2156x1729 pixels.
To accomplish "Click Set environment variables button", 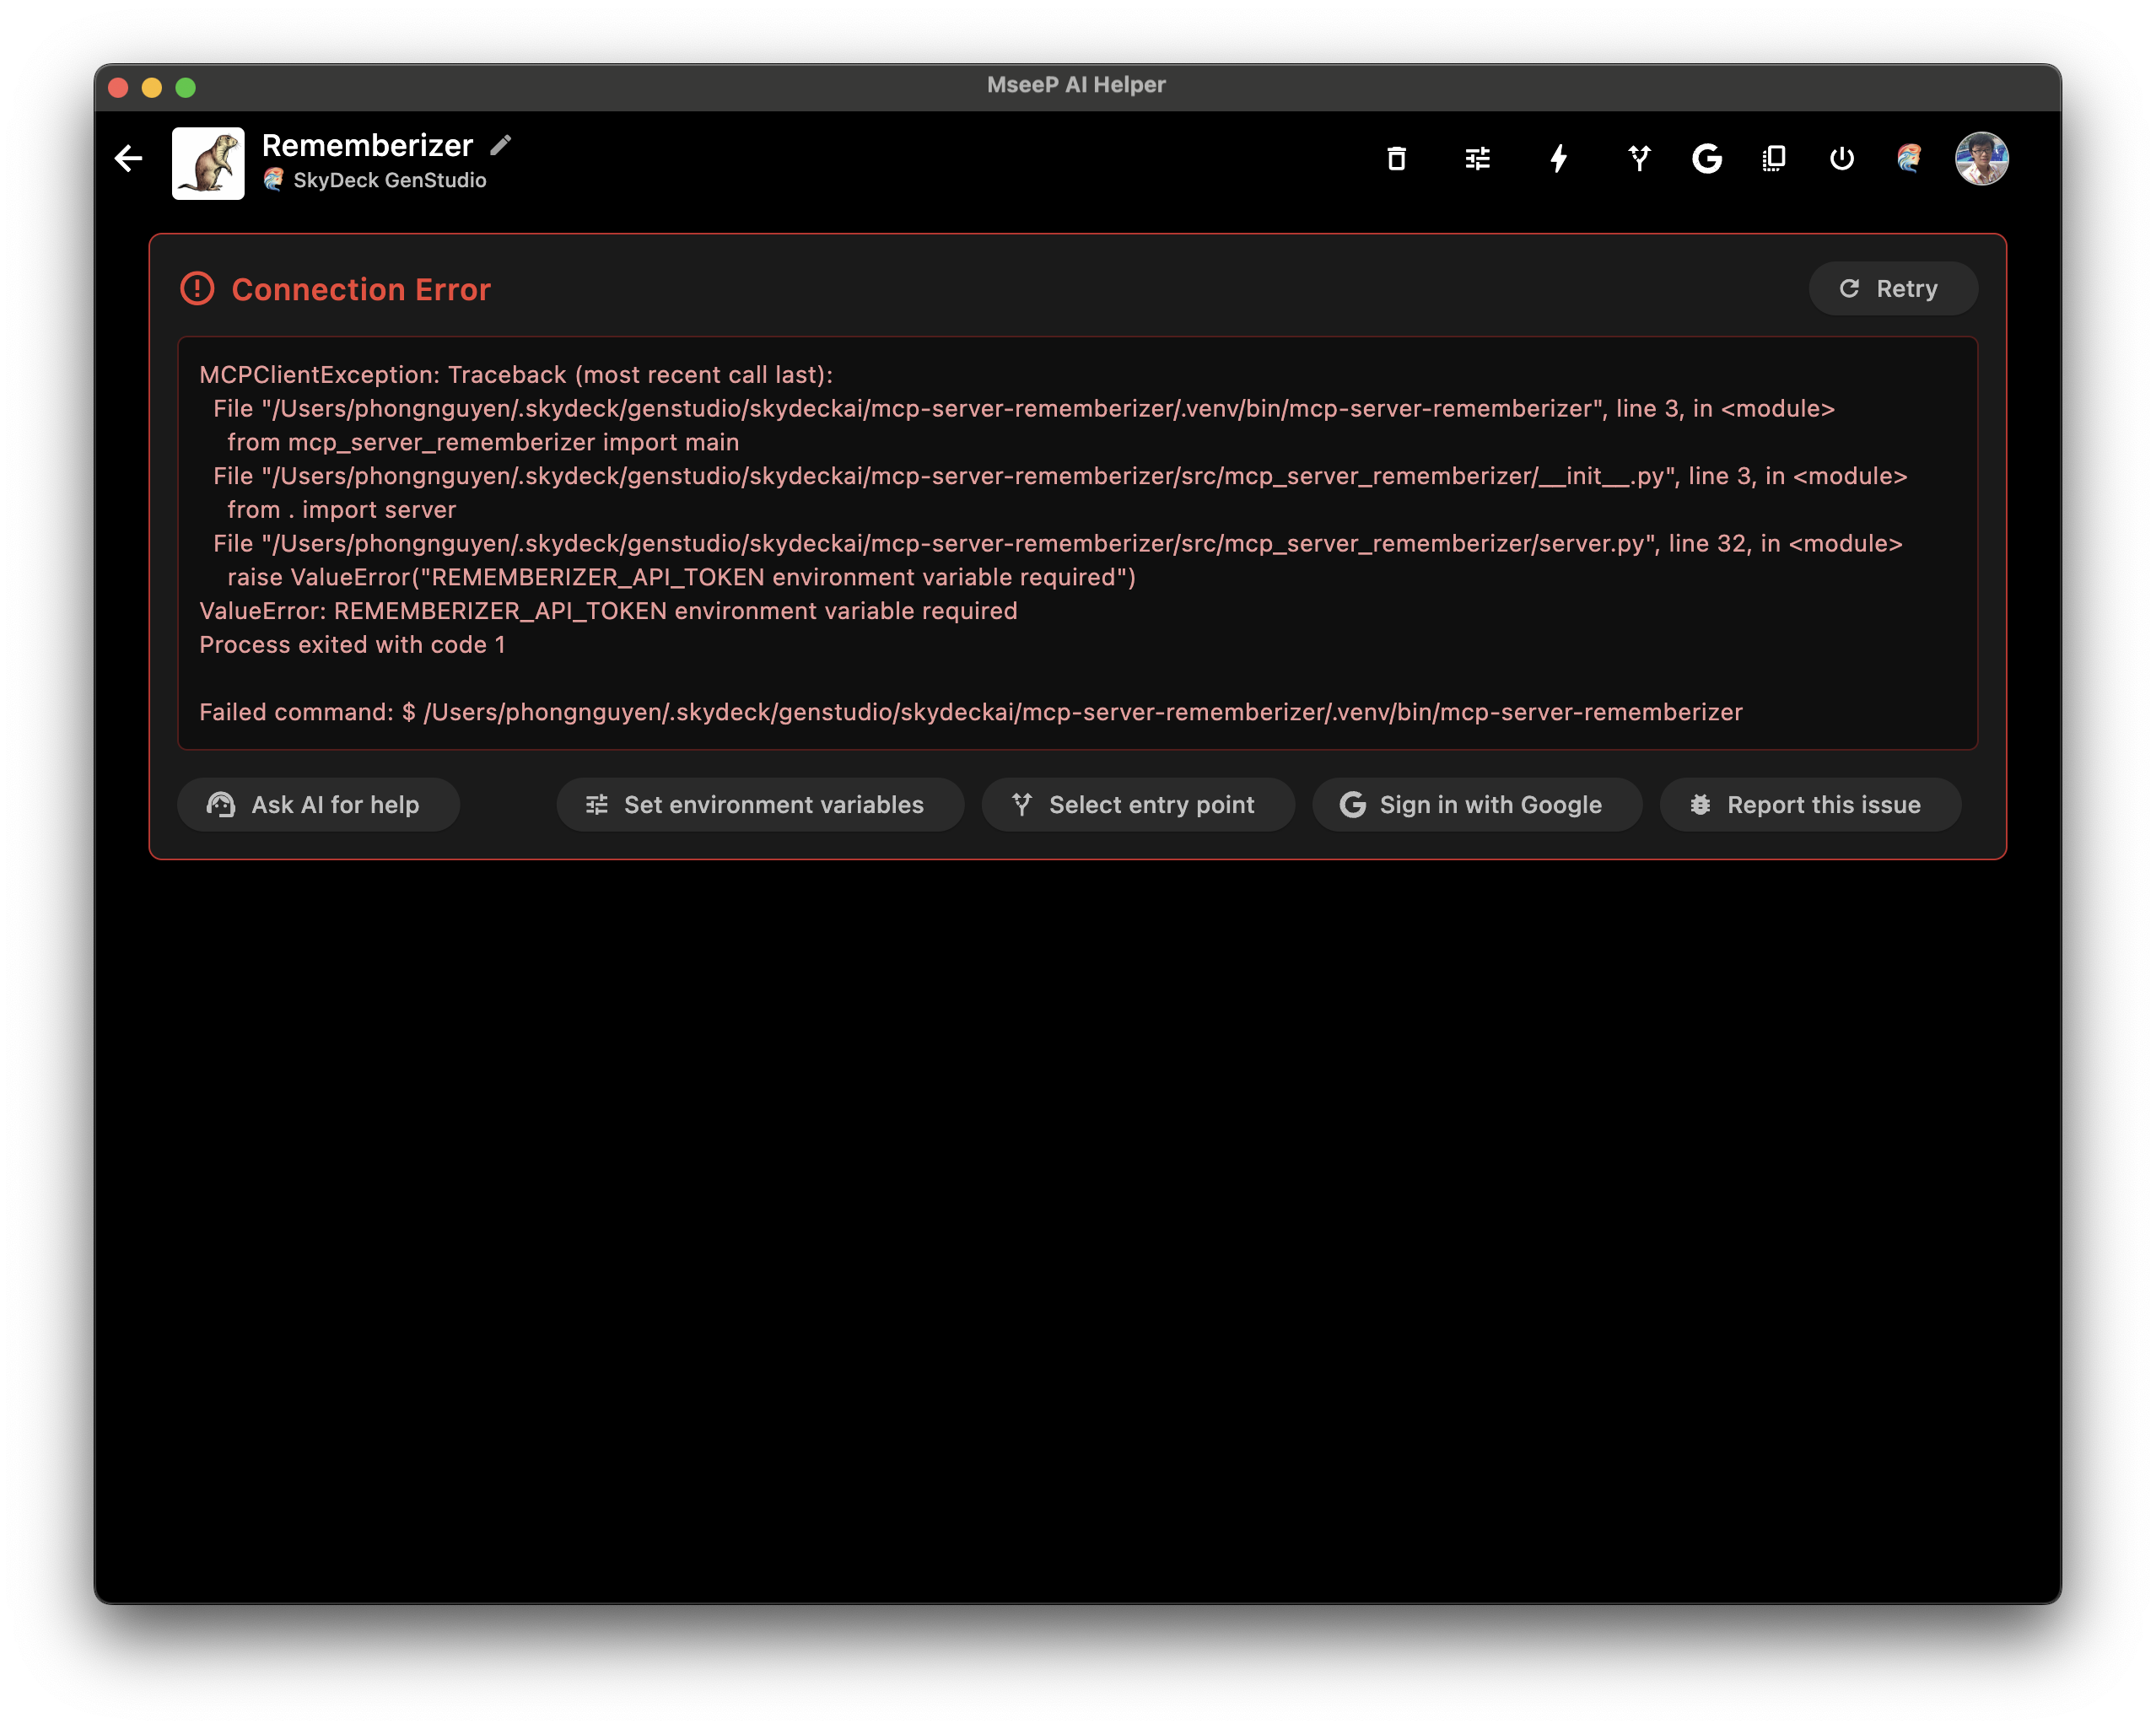I will coord(759,805).
